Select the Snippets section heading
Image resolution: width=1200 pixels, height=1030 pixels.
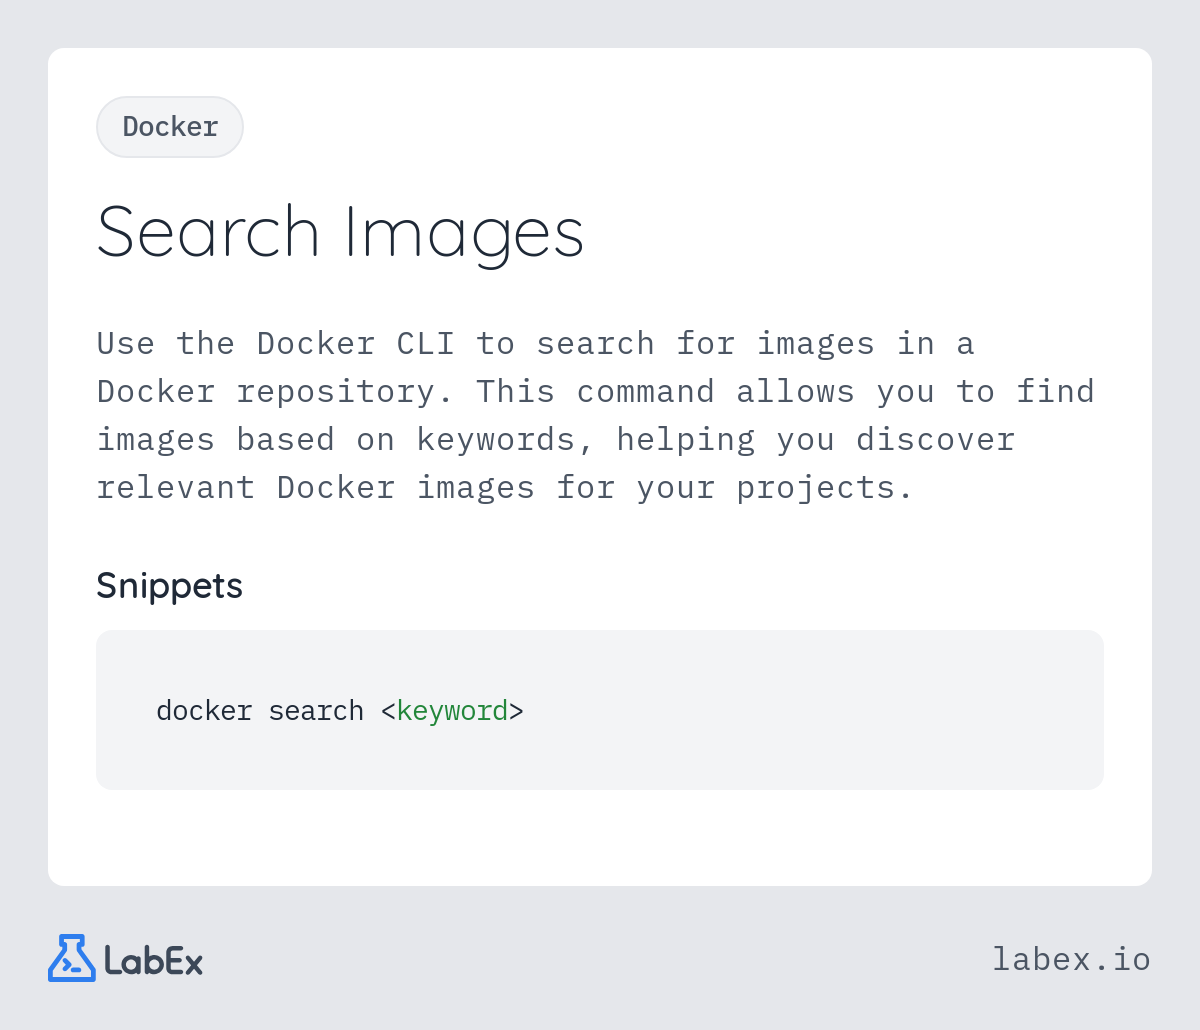pos(169,585)
